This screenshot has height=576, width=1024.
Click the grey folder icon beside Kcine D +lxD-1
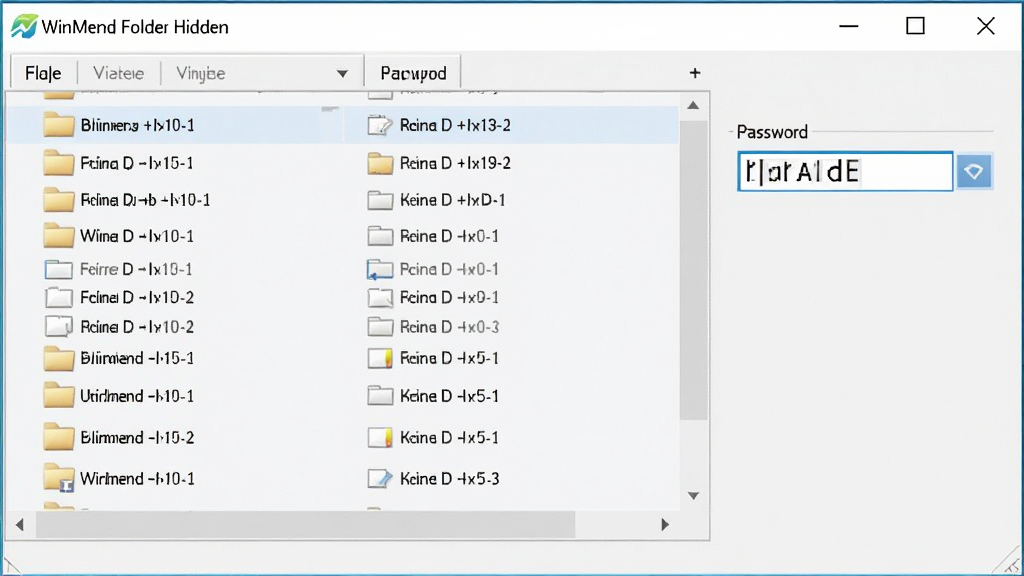pyautogui.click(x=380, y=200)
